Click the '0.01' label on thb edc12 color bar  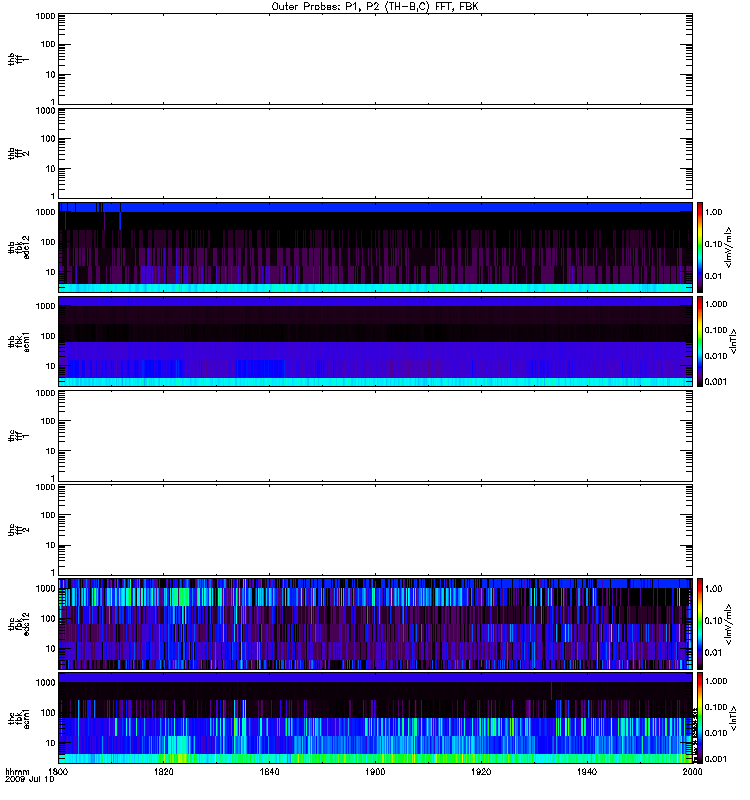tap(713, 276)
